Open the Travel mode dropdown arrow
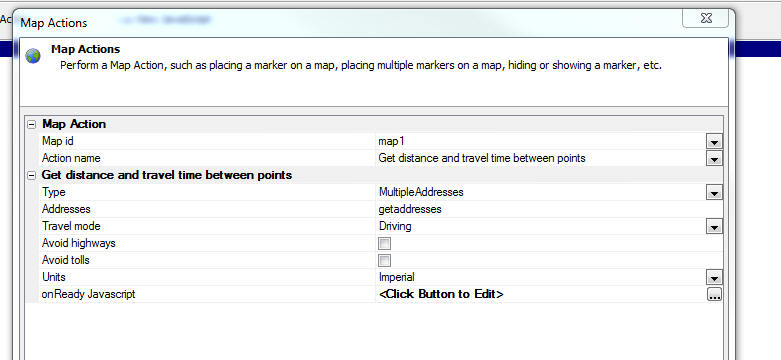 point(714,227)
